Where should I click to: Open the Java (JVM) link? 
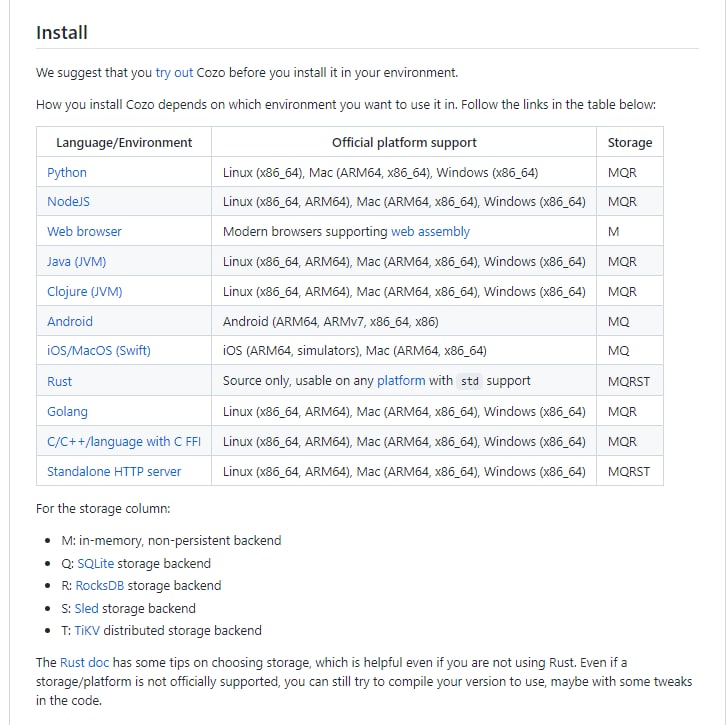coord(76,262)
